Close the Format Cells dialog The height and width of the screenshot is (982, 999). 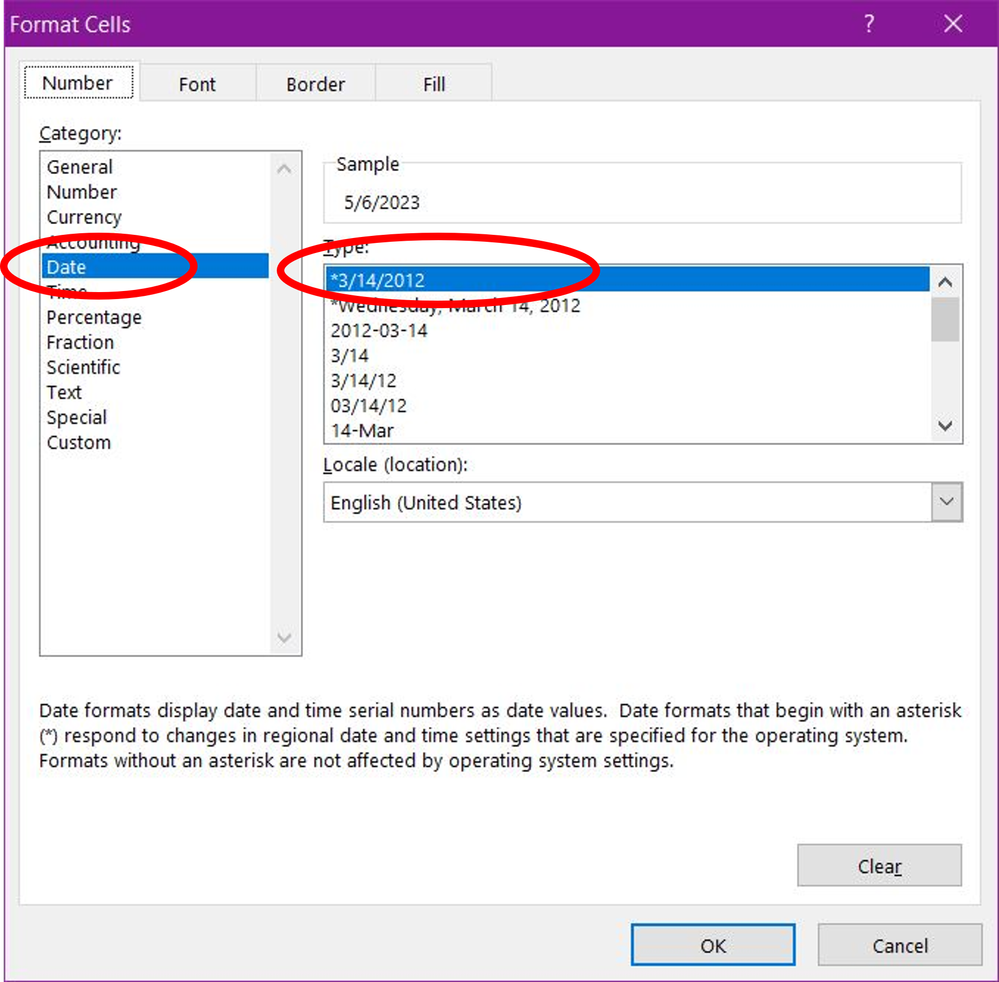tap(953, 24)
